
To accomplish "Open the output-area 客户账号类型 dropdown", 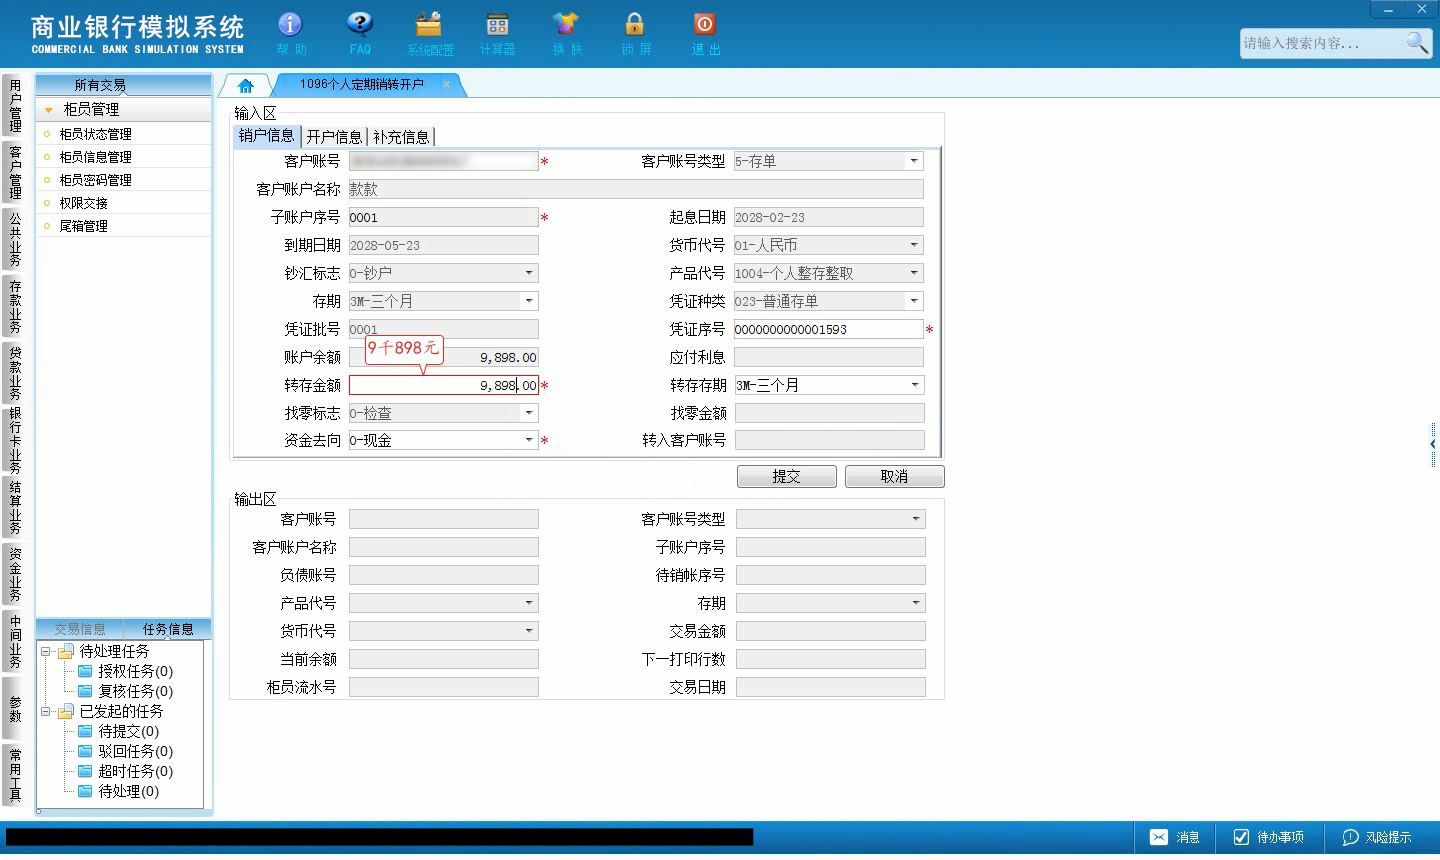I will (x=915, y=519).
